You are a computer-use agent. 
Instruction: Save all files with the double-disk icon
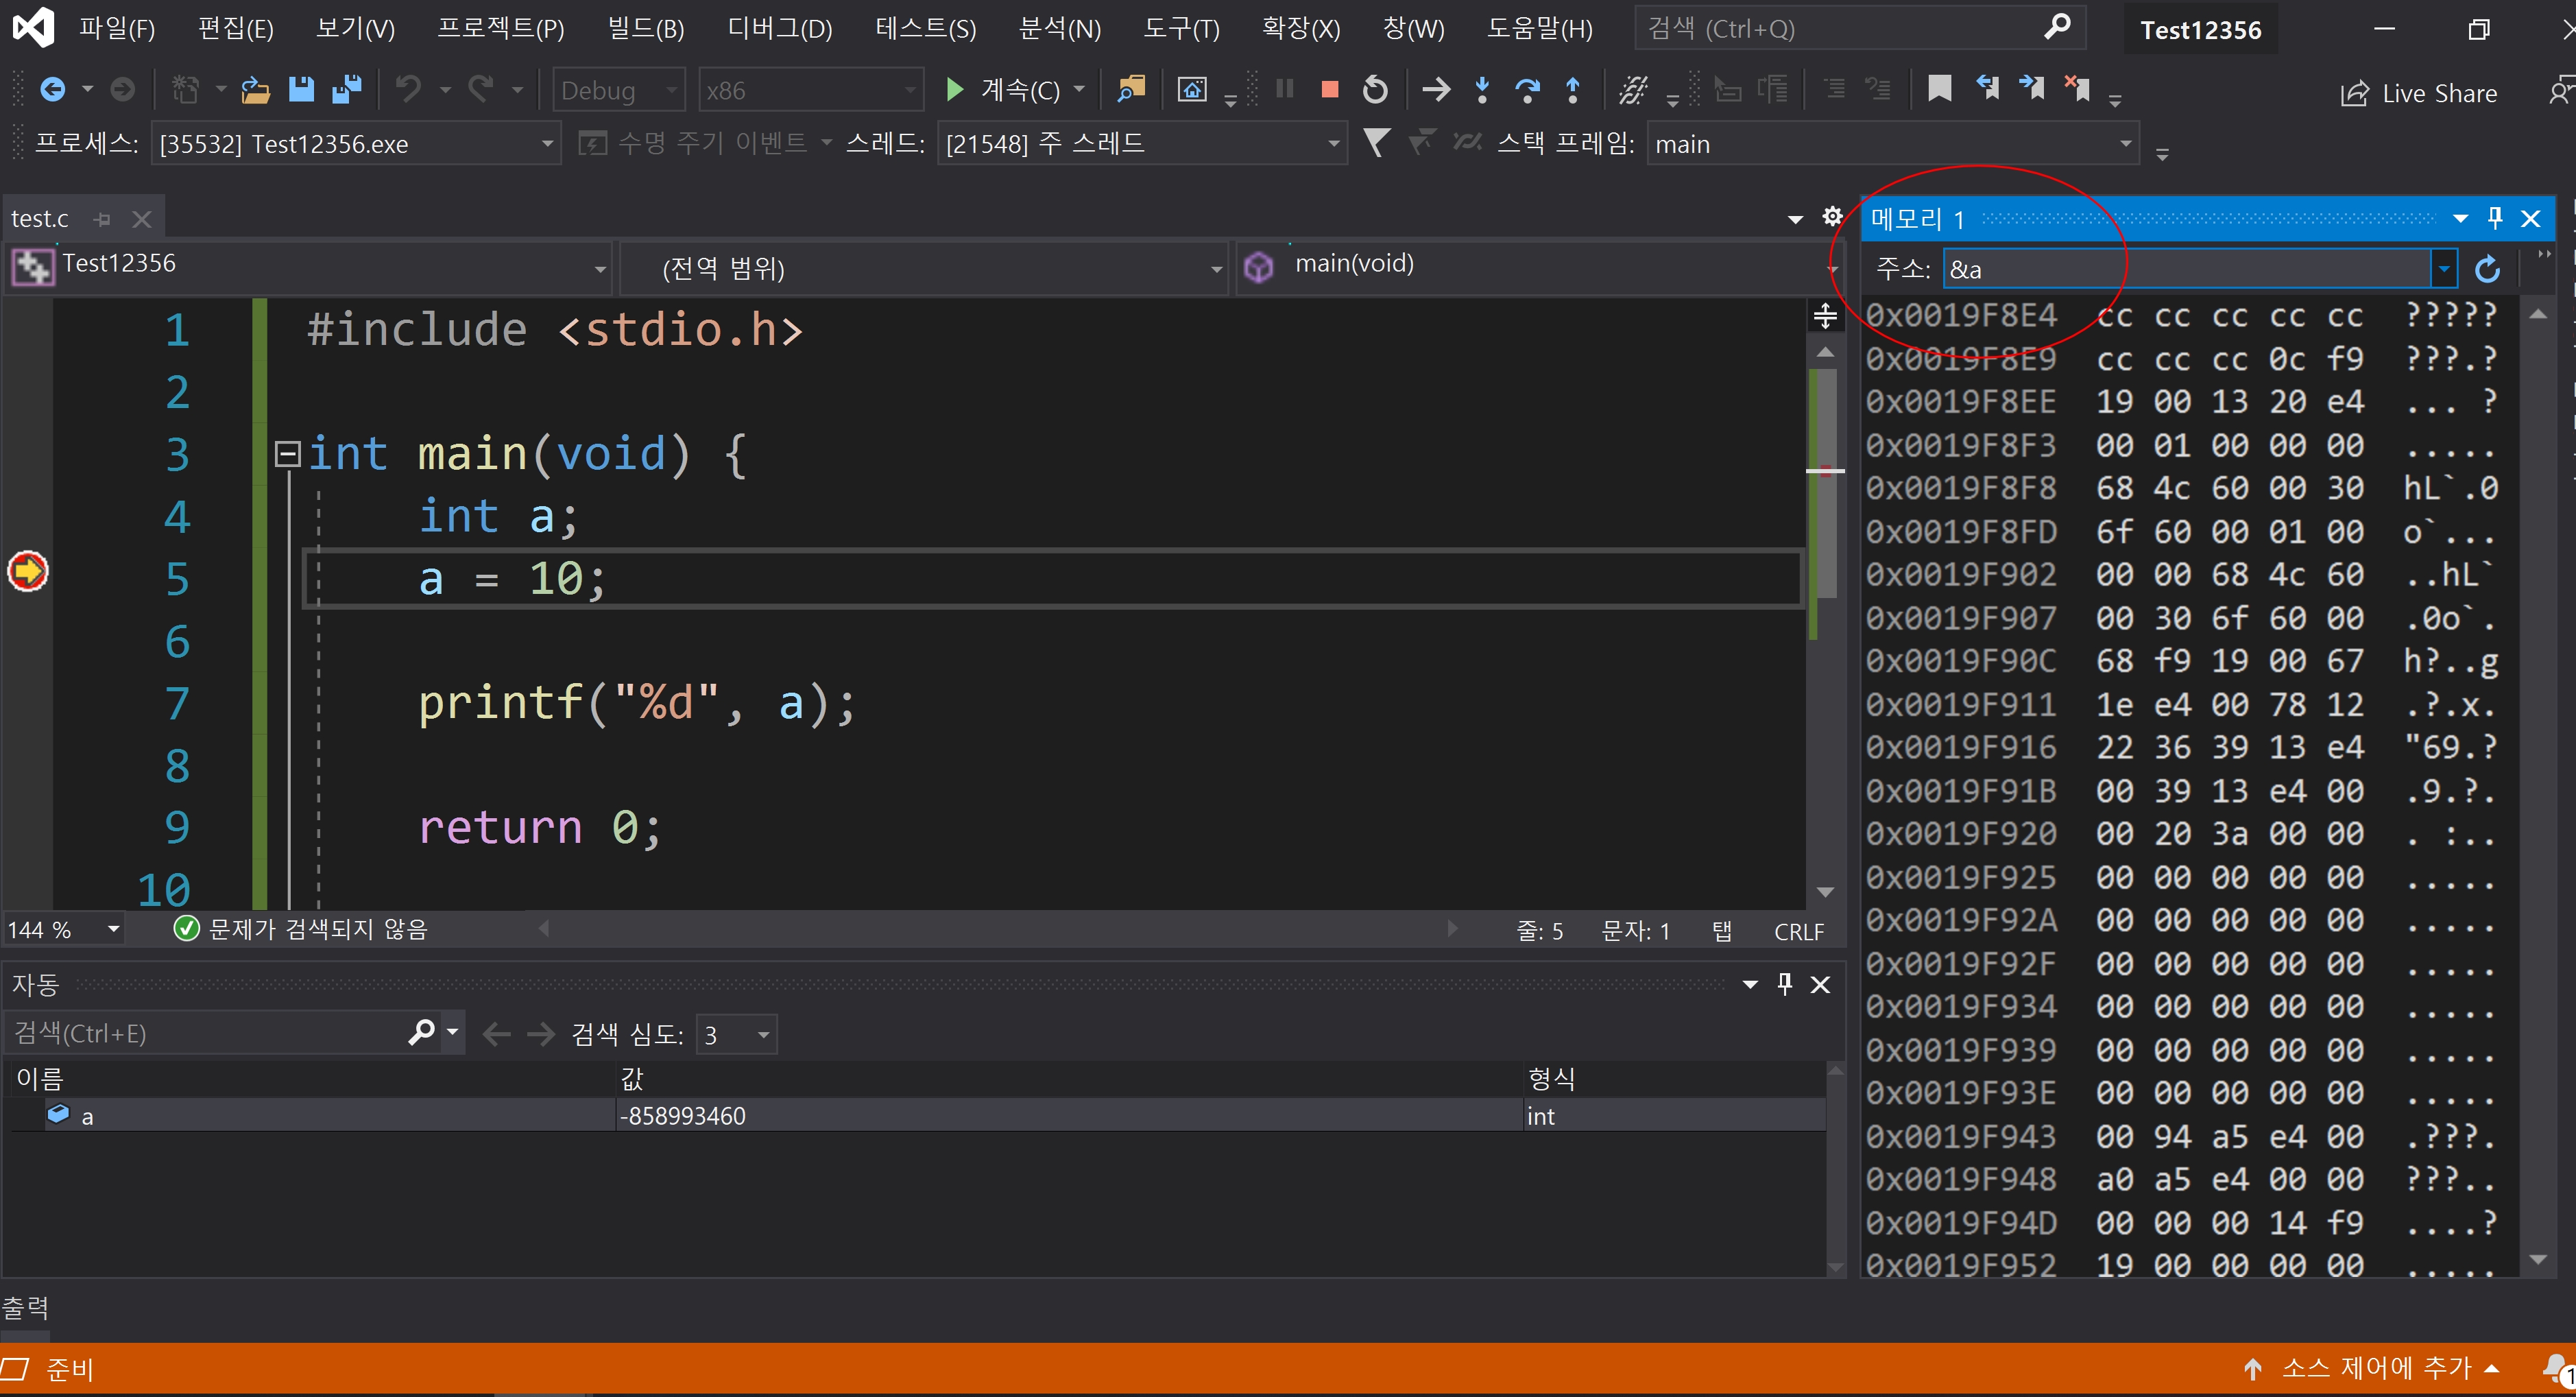click(347, 90)
